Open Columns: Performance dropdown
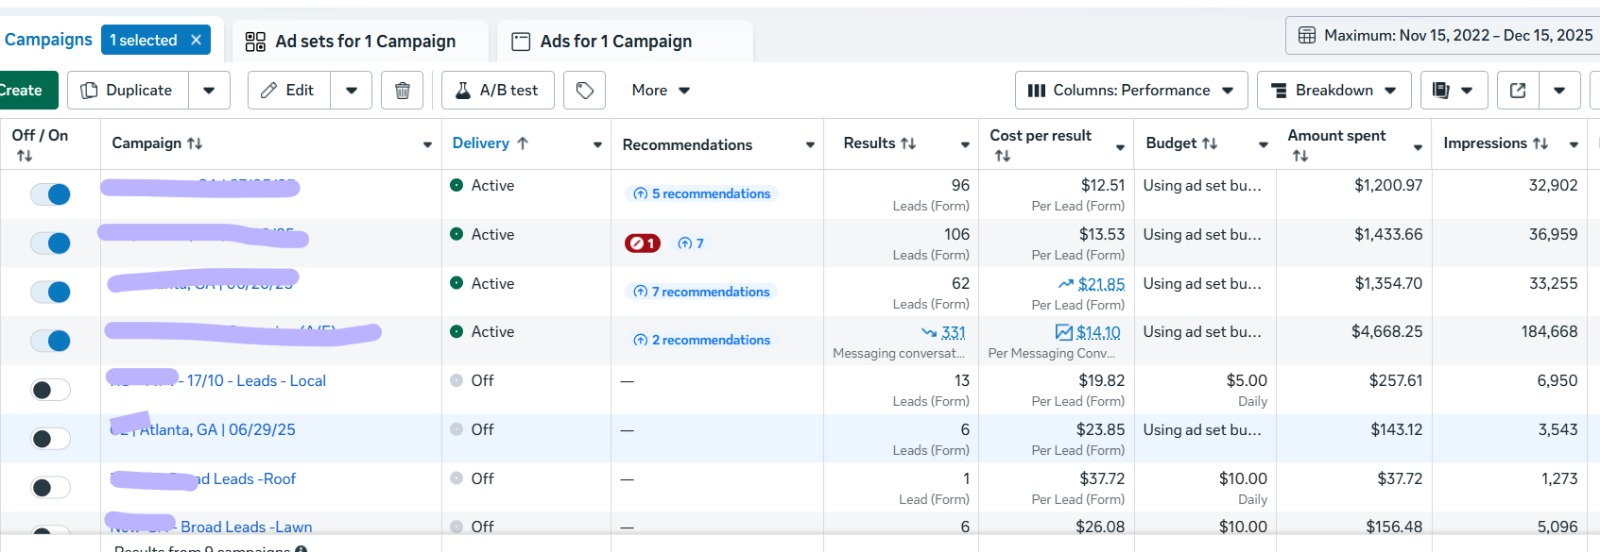Viewport: 1600px width, 552px height. (x=1131, y=90)
